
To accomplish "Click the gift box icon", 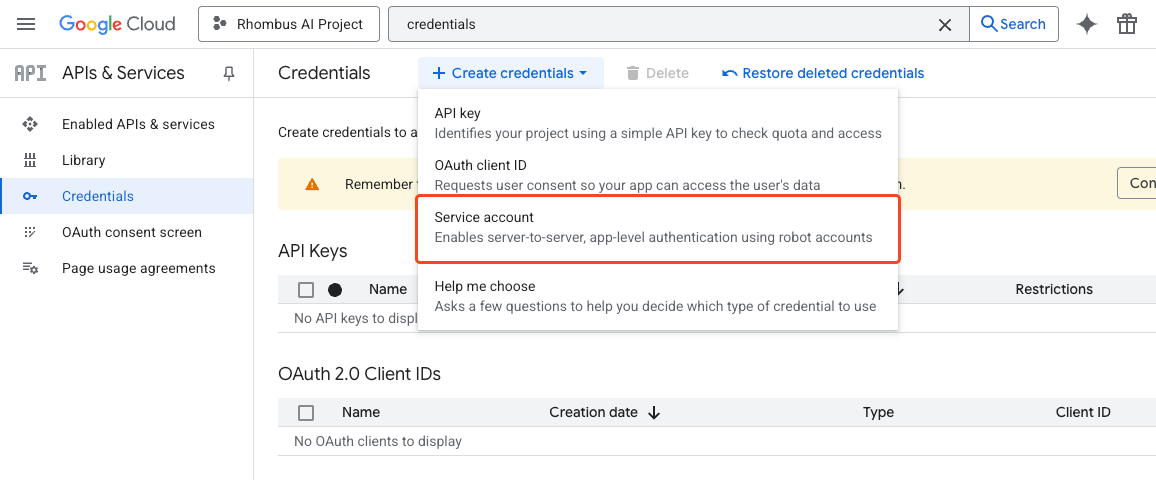I will (1127, 24).
